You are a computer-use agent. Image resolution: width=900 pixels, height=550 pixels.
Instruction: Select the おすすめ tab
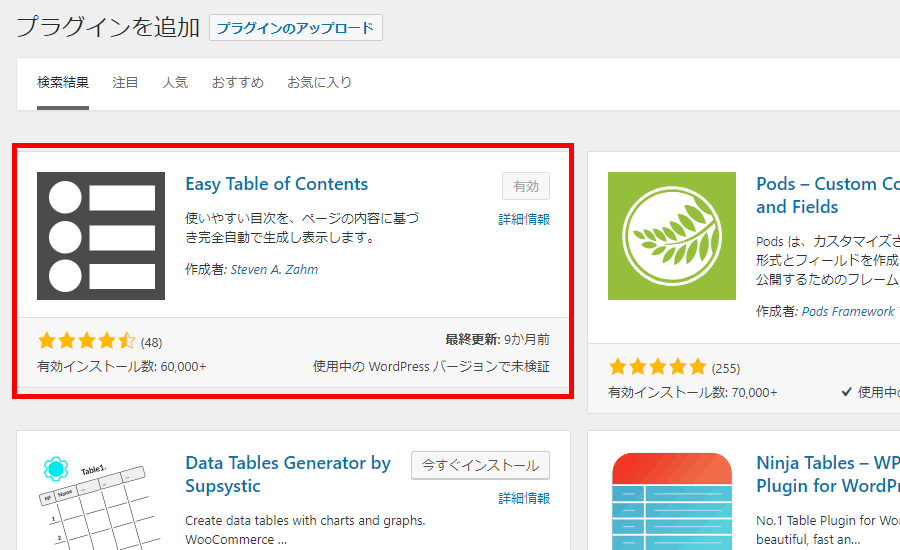[x=238, y=83]
